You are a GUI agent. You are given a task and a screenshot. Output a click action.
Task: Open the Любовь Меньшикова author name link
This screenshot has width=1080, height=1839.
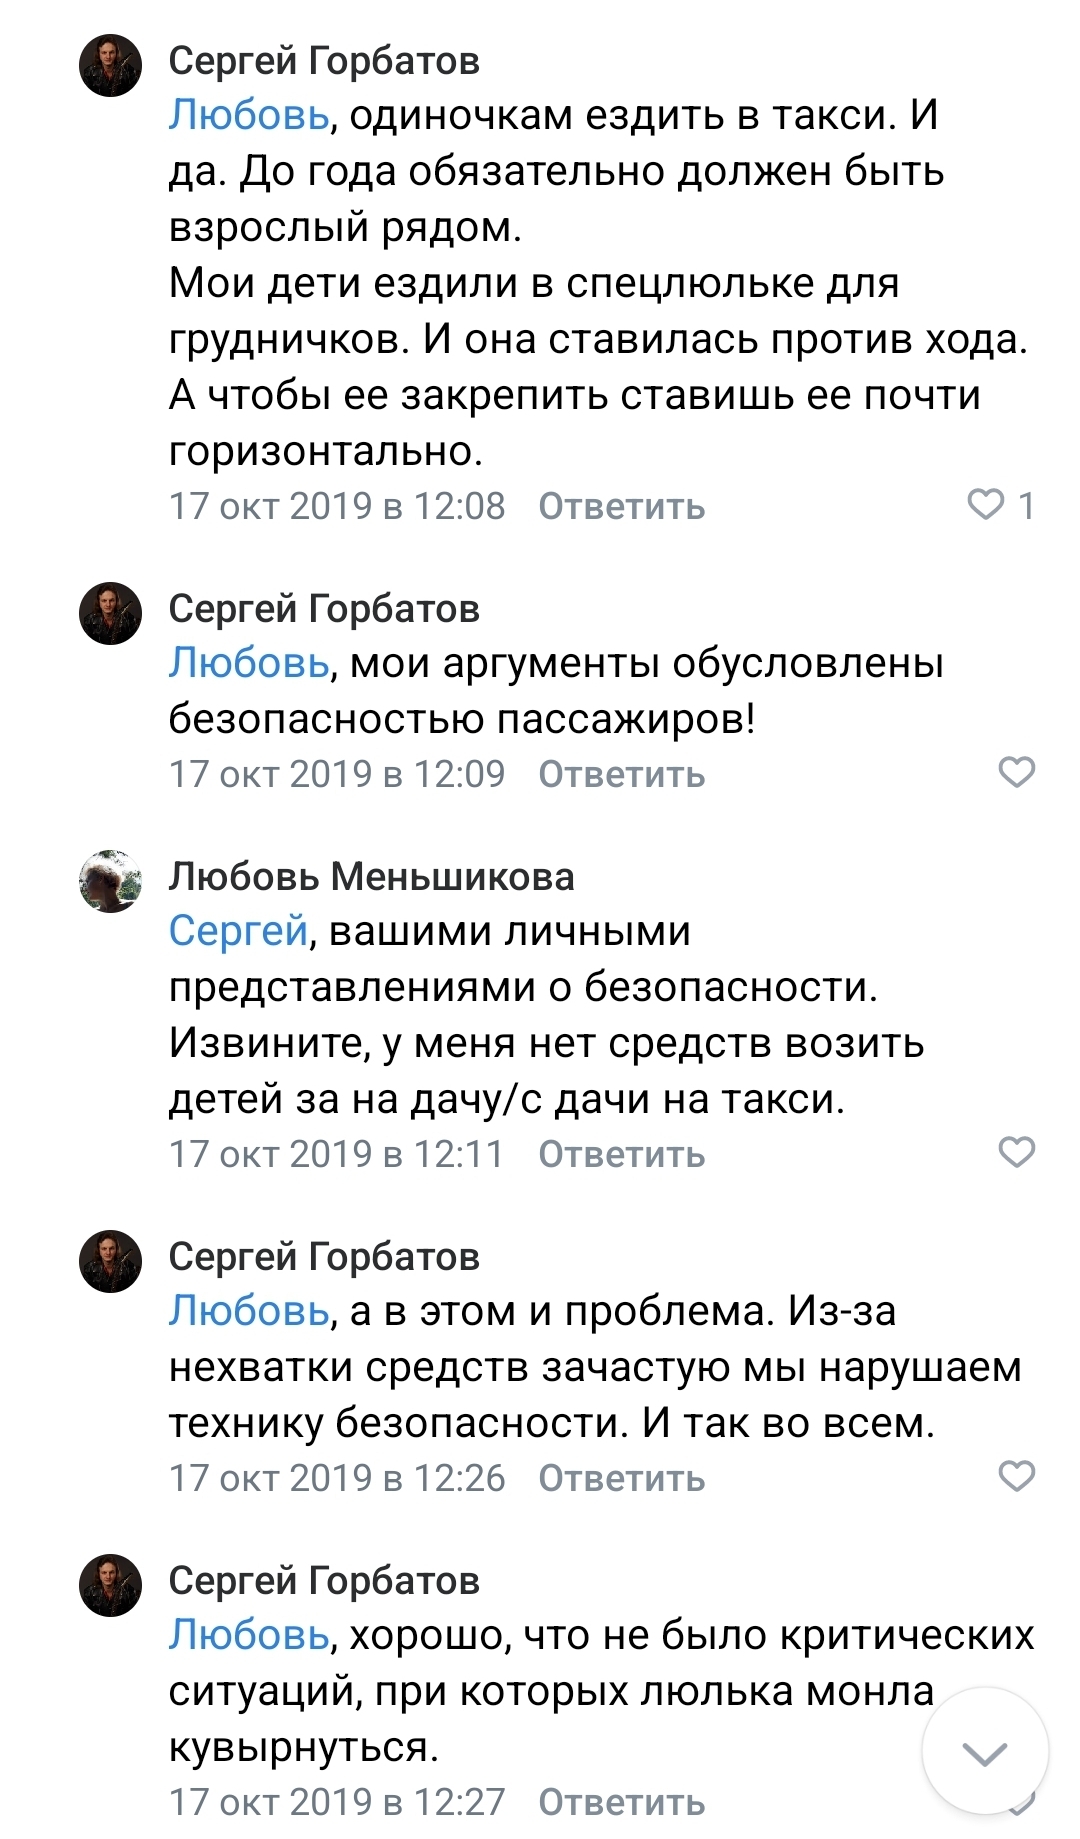click(x=371, y=877)
